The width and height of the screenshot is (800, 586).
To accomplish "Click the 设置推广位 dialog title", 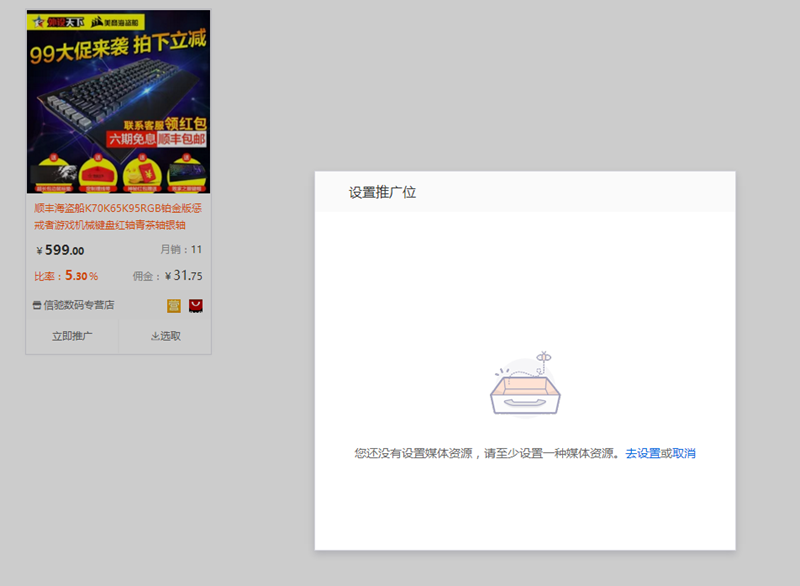I will [x=382, y=192].
